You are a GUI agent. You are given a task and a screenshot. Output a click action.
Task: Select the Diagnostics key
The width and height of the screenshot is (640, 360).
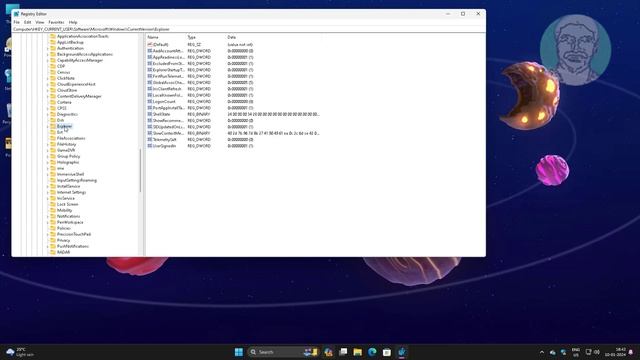click(x=67, y=114)
